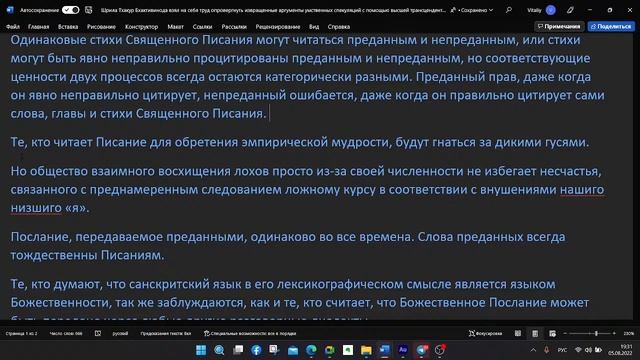Open the zoom percentage dialog
640x360 pixels.
coord(628,333)
